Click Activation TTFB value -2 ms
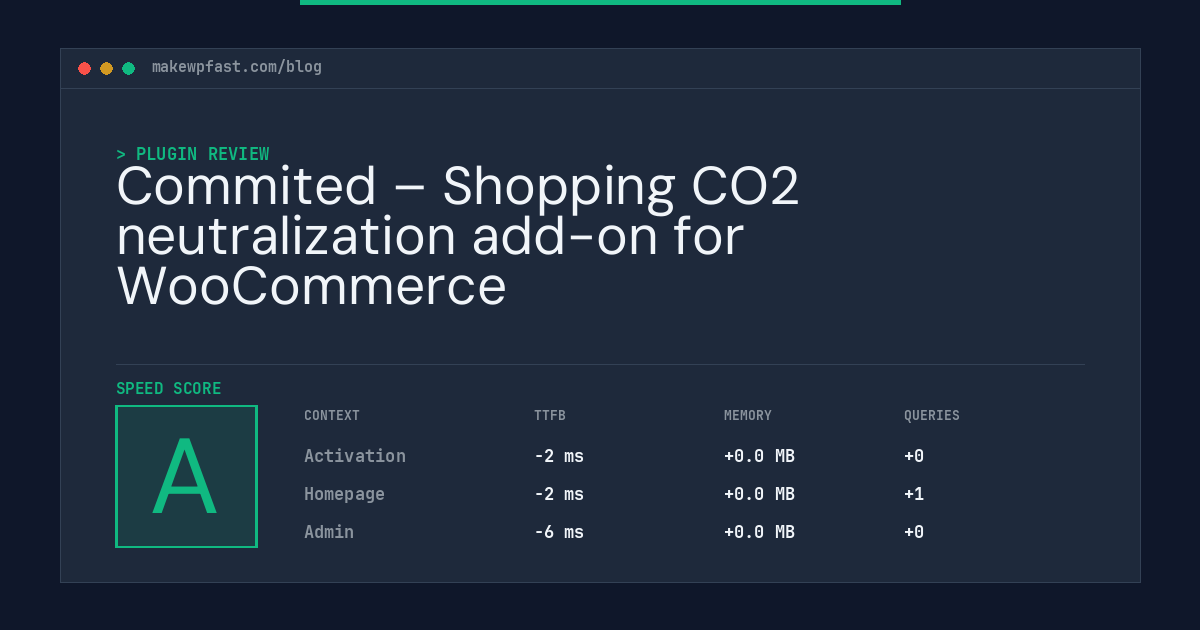This screenshot has width=1200, height=630. pos(559,456)
